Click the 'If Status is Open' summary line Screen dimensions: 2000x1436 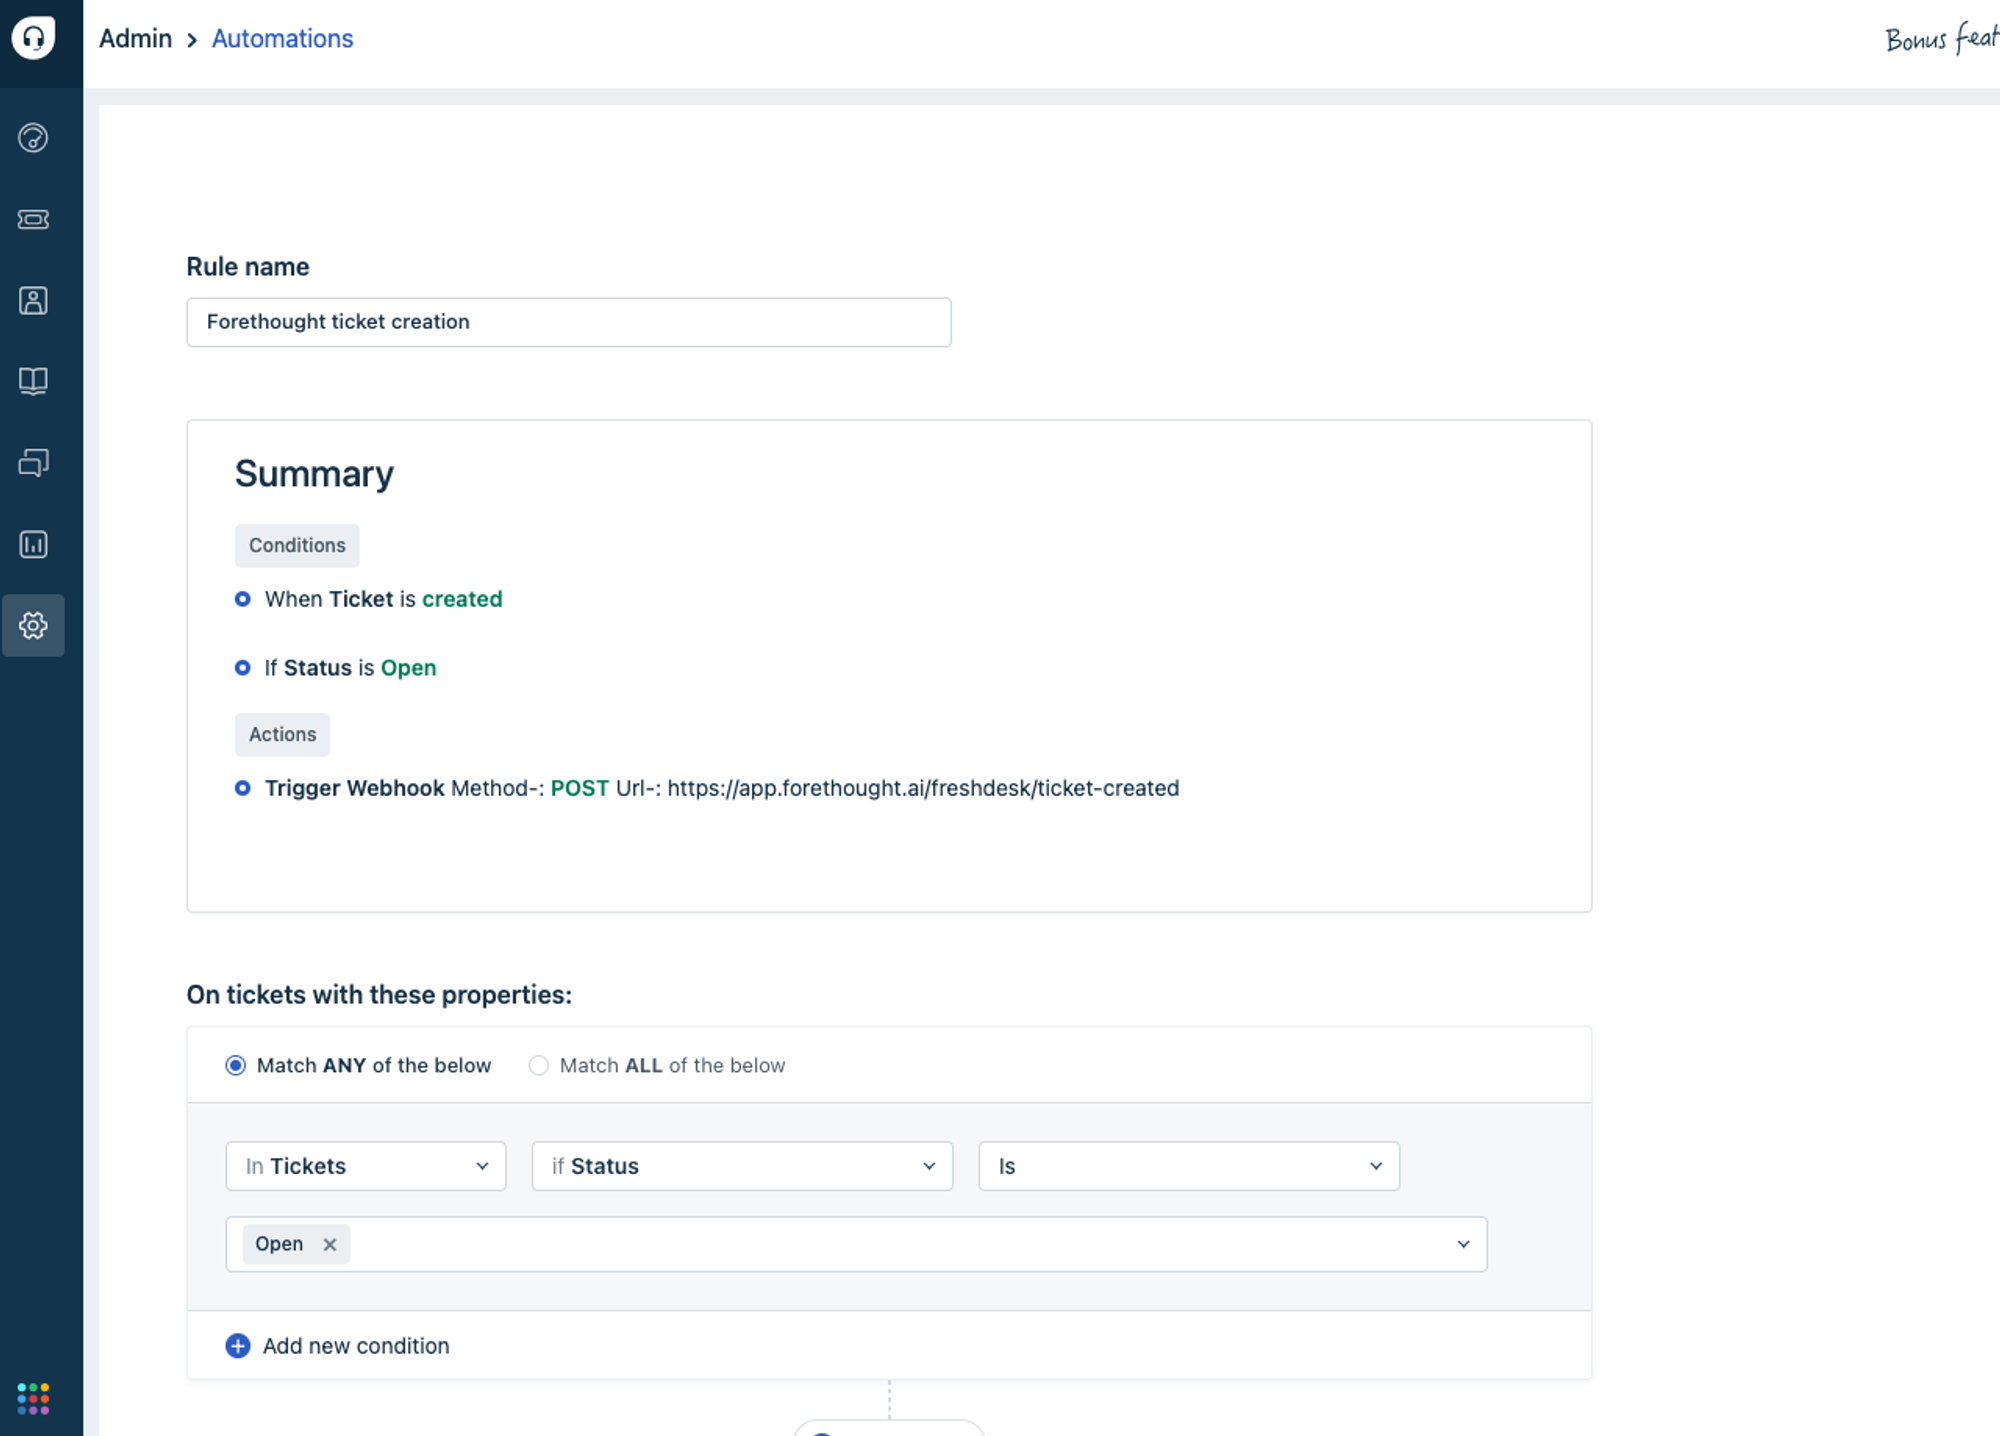pyautogui.click(x=350, y=668)
